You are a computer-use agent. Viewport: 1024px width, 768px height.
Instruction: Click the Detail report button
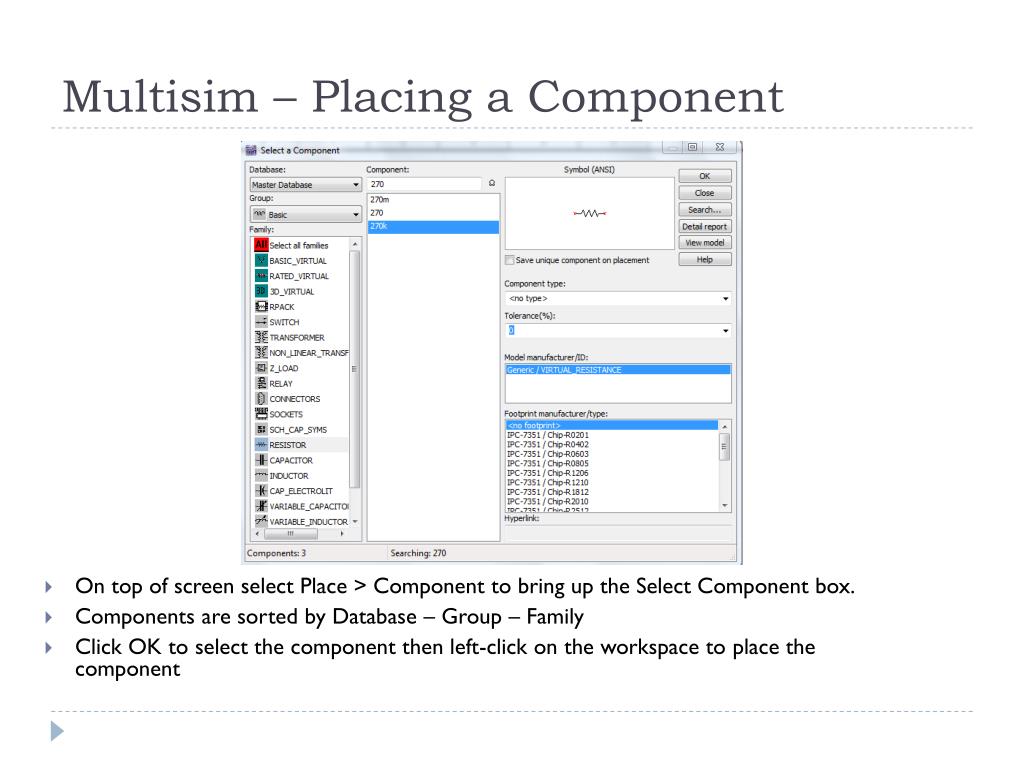[705, 227]
